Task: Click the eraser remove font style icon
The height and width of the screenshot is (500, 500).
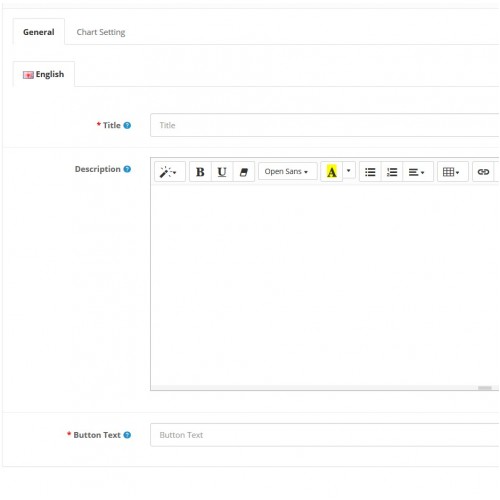Action: [244, 172]
